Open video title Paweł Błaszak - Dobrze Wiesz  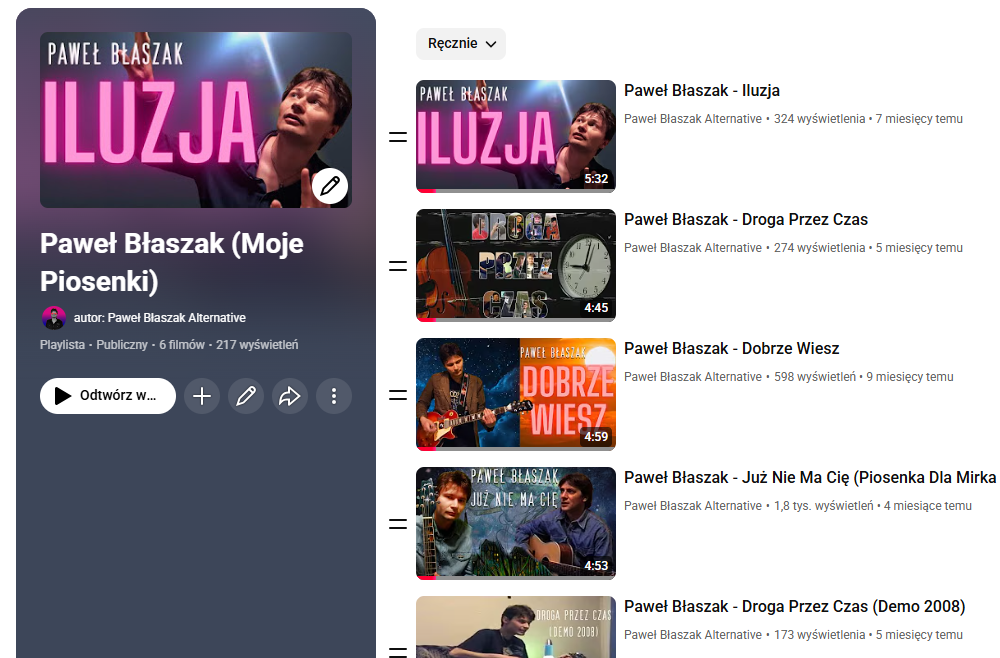point(731,349)
